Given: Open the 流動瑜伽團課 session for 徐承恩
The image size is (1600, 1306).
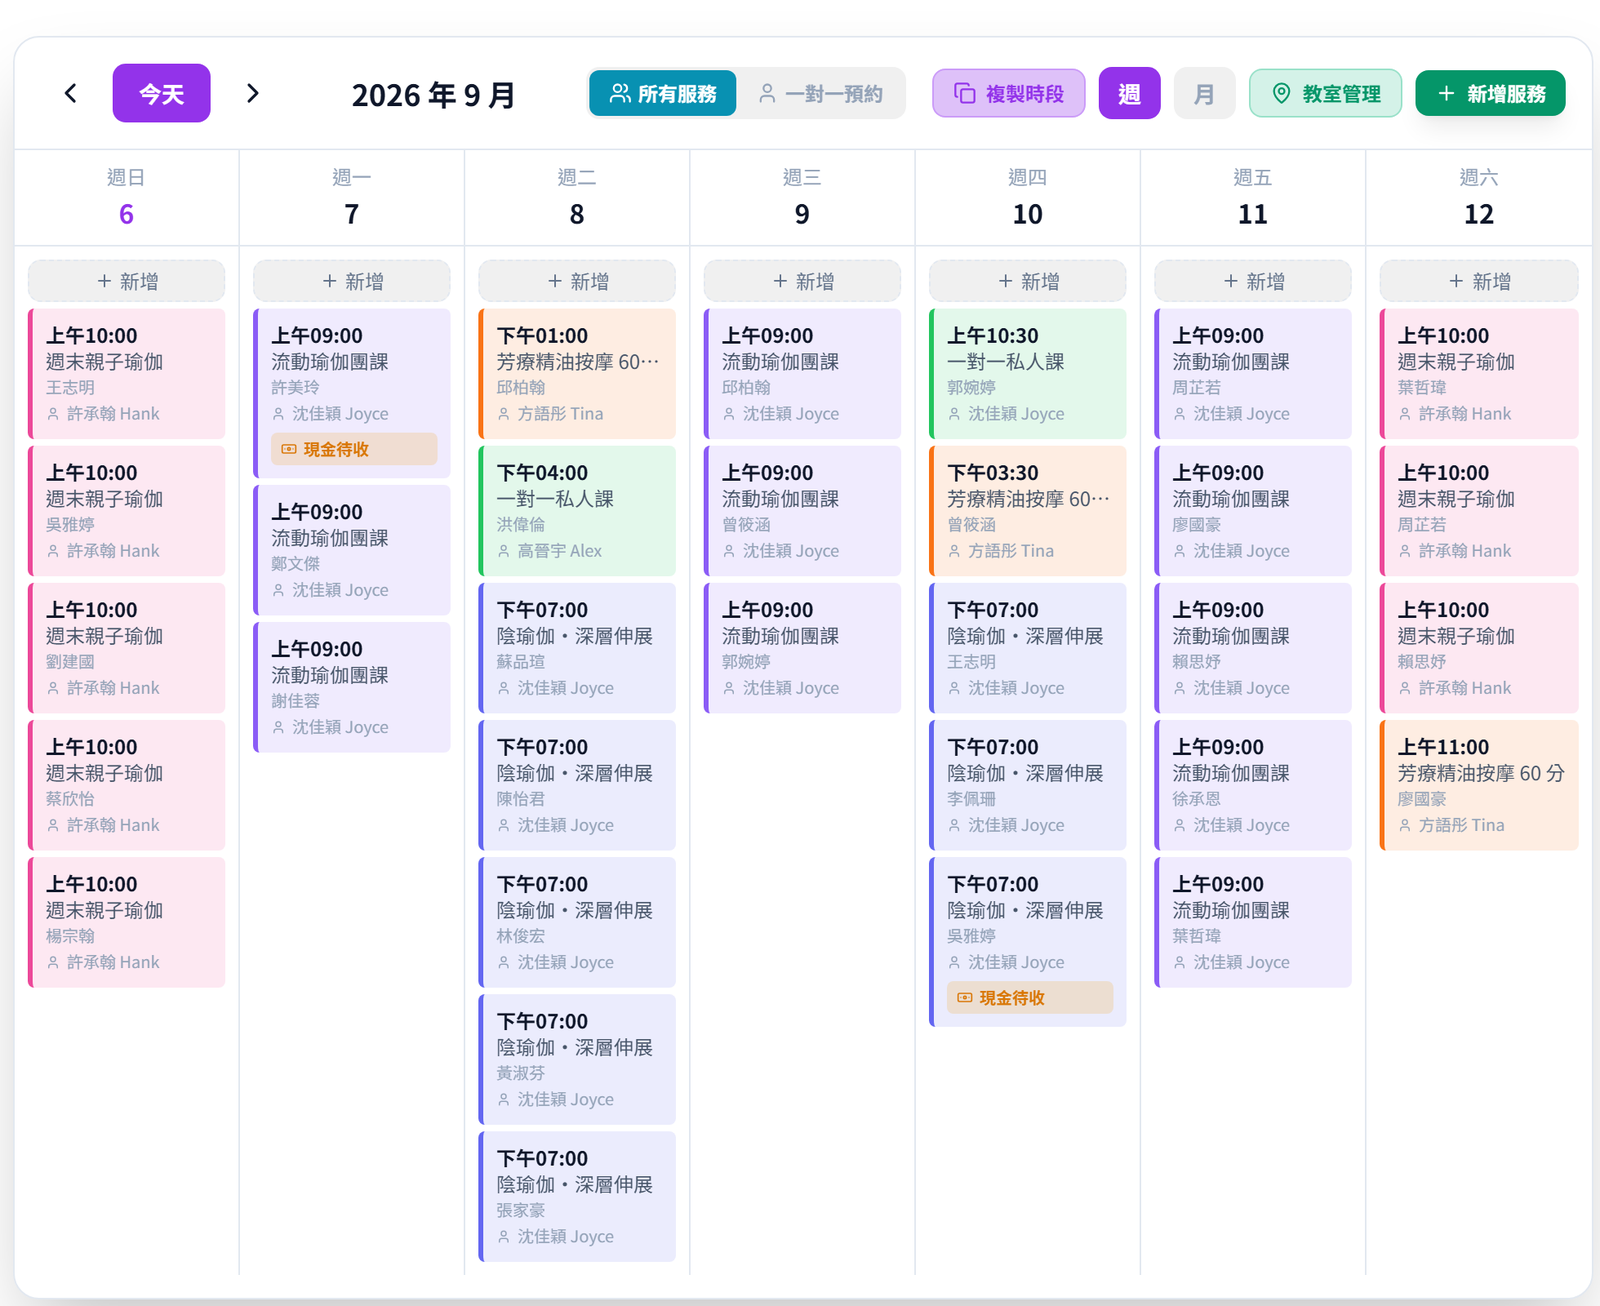Looking at the screenshot, I should point(1253,785).
